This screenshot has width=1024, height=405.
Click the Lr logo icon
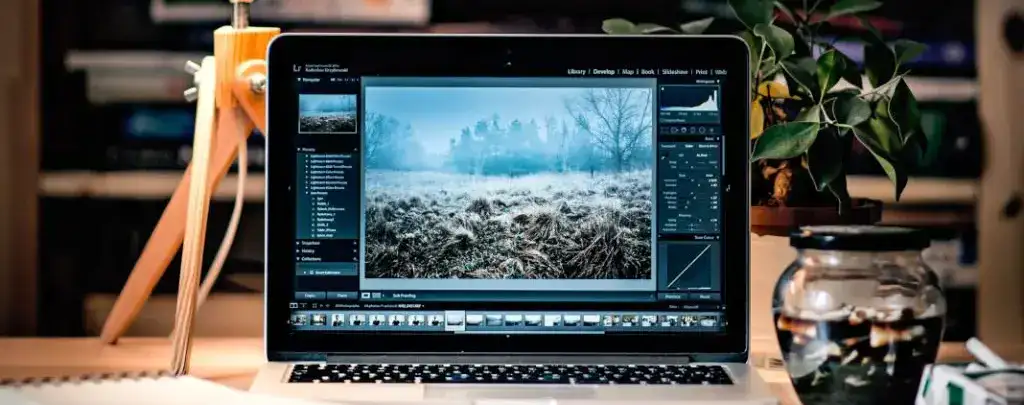(x=297, y=68)
